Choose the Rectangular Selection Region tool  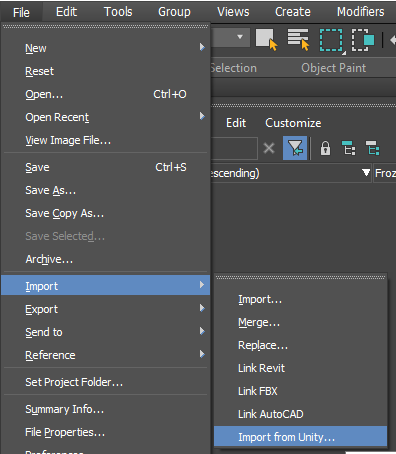[331, 40]
